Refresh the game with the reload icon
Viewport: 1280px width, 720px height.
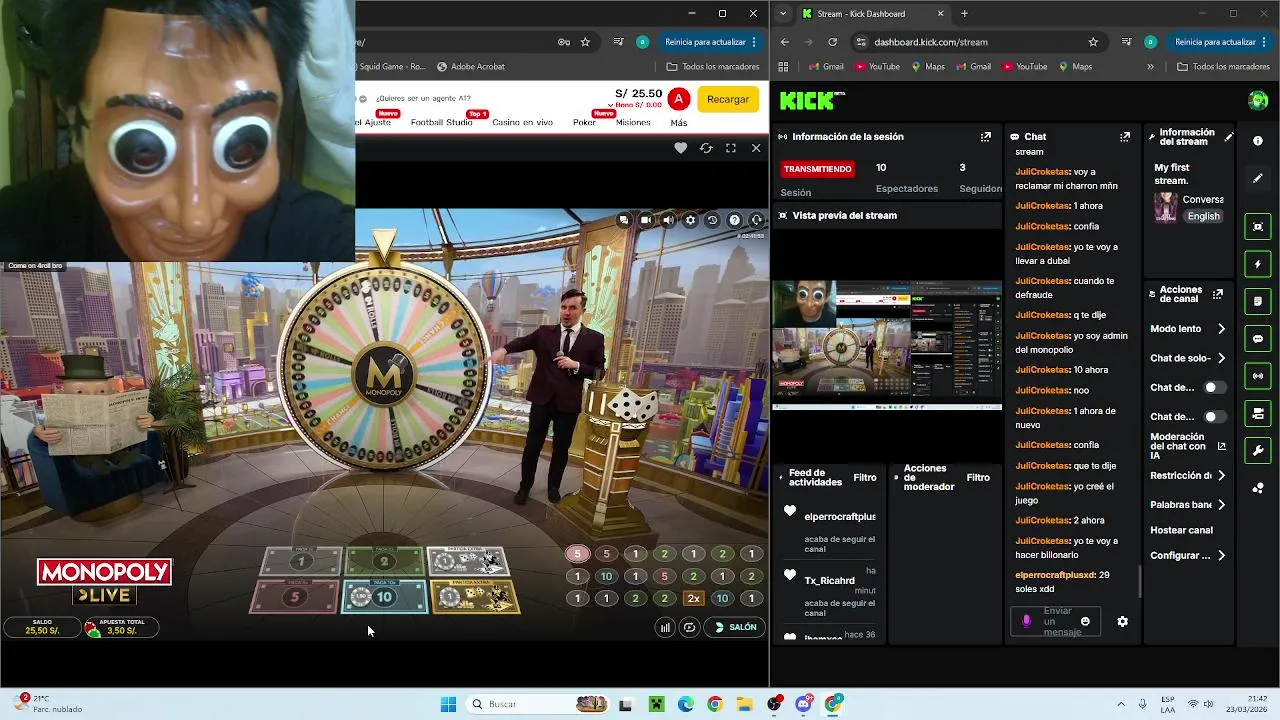coord(706,148)
